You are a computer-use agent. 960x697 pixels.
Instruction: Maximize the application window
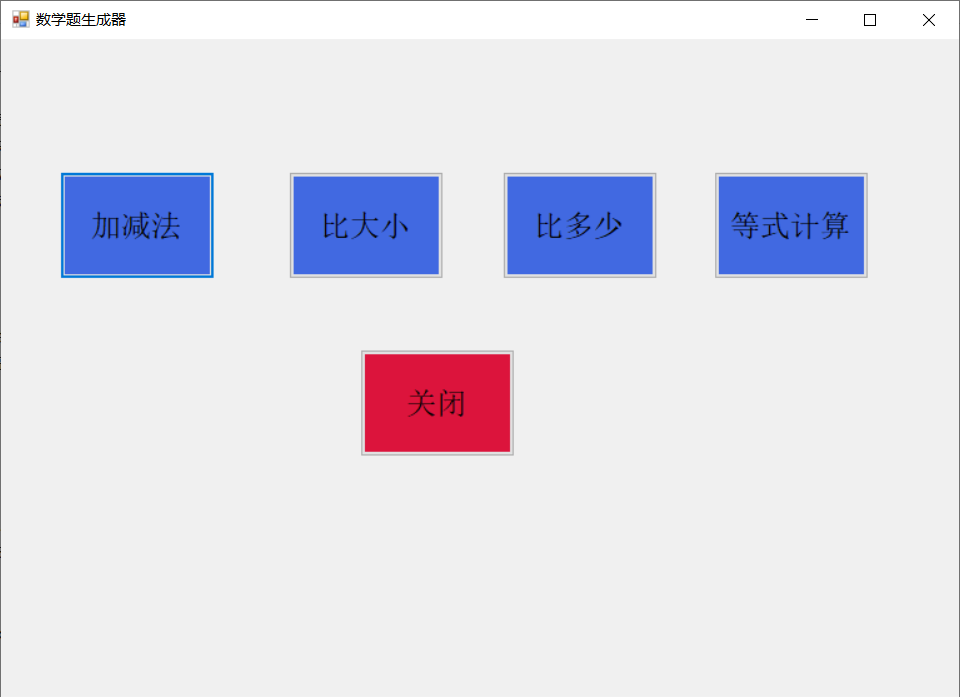tap(869, 19)
